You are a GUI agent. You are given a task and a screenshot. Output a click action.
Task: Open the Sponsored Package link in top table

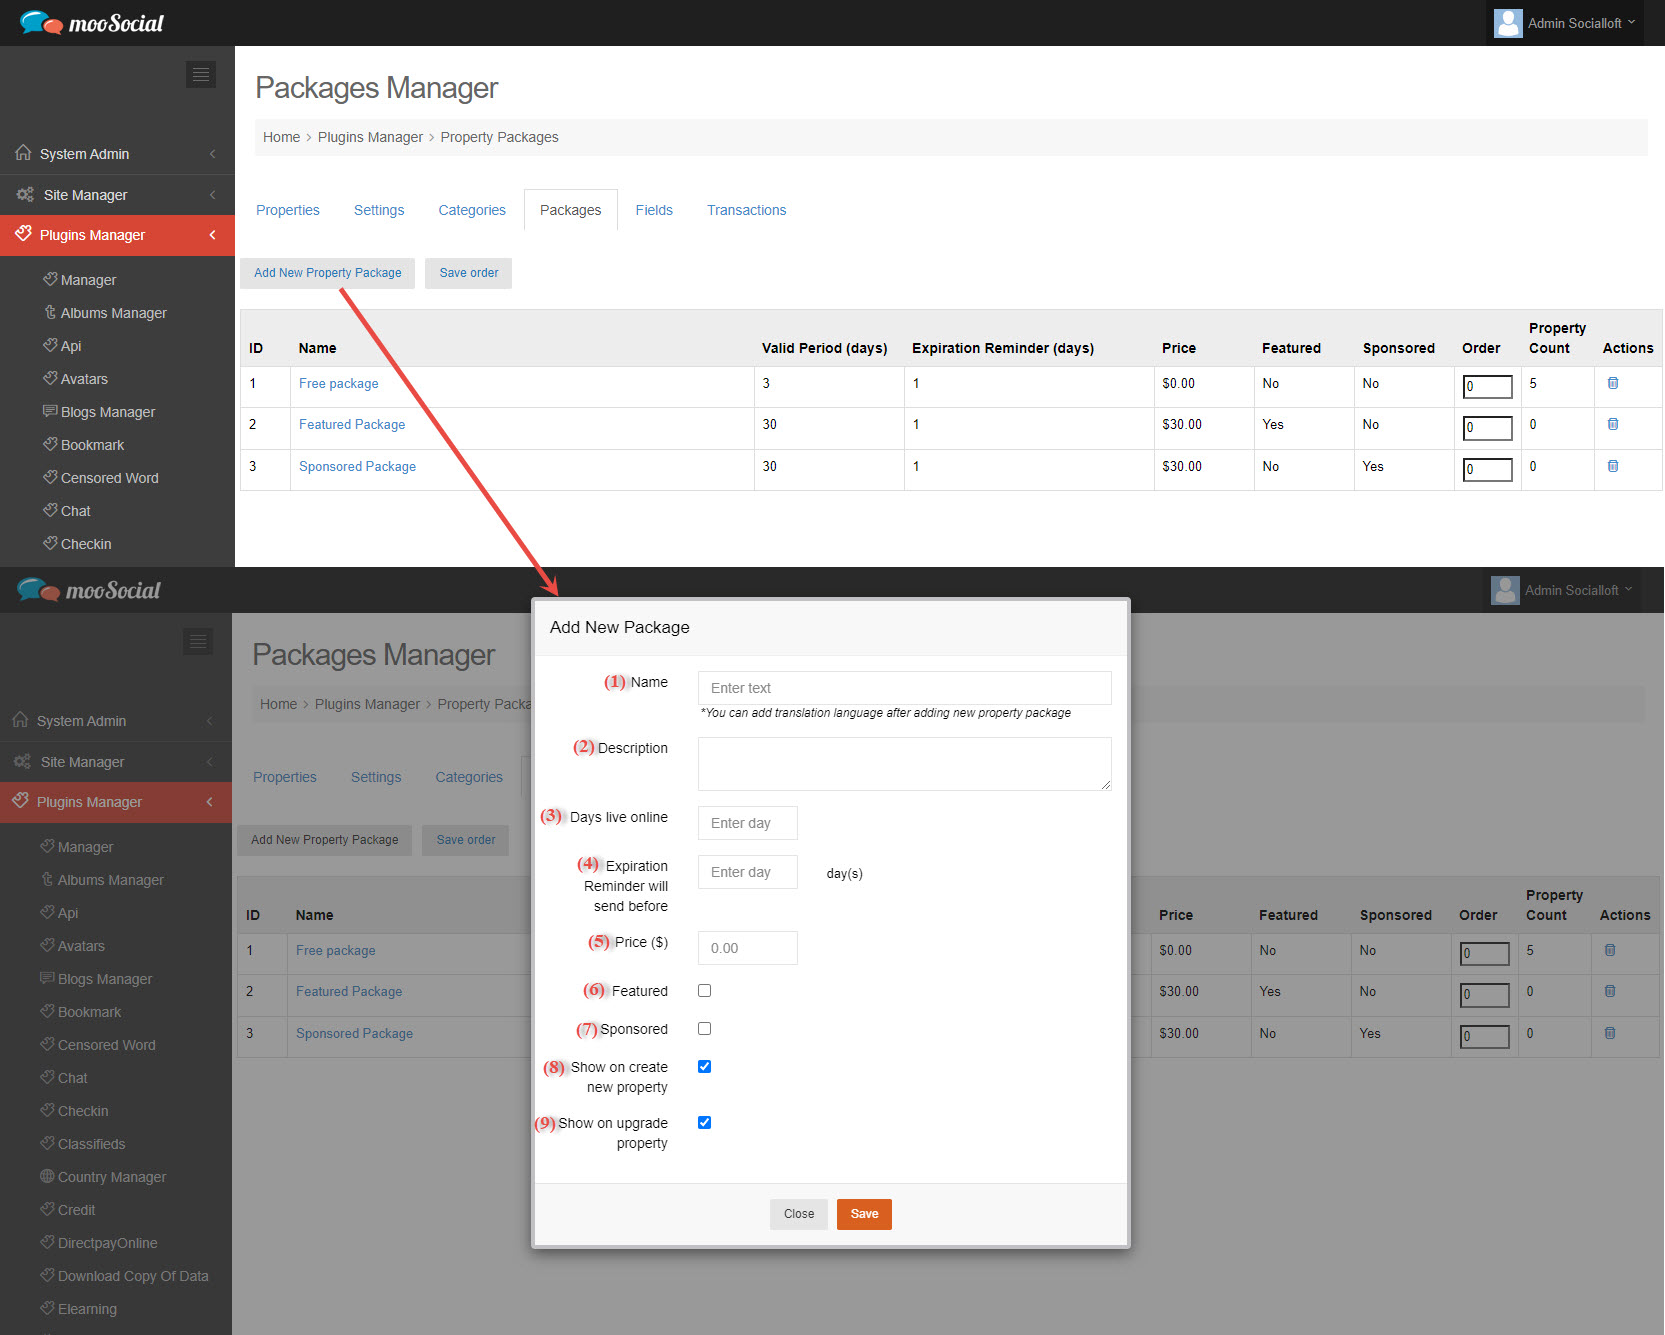357,466
